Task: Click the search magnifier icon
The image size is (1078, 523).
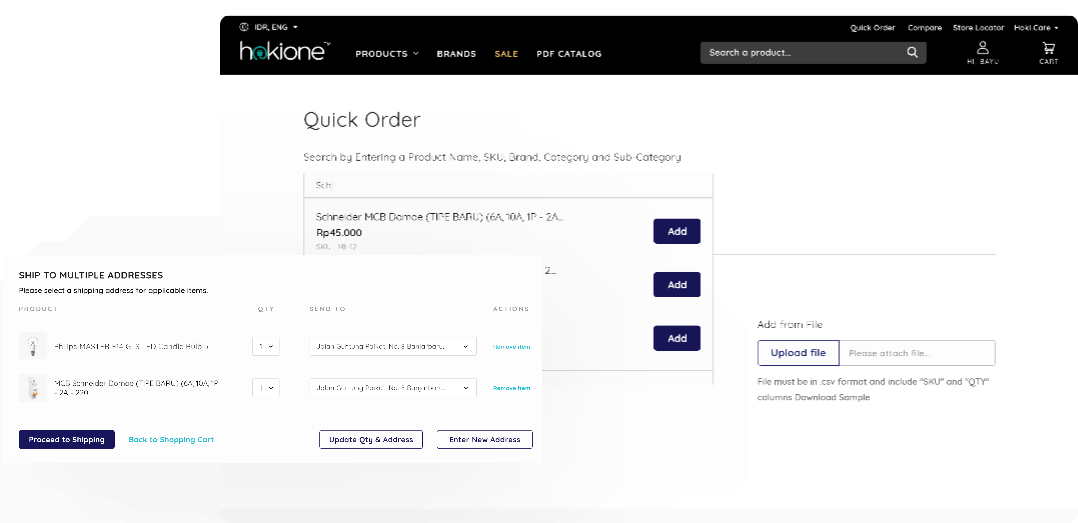Action: click(912, 53)
